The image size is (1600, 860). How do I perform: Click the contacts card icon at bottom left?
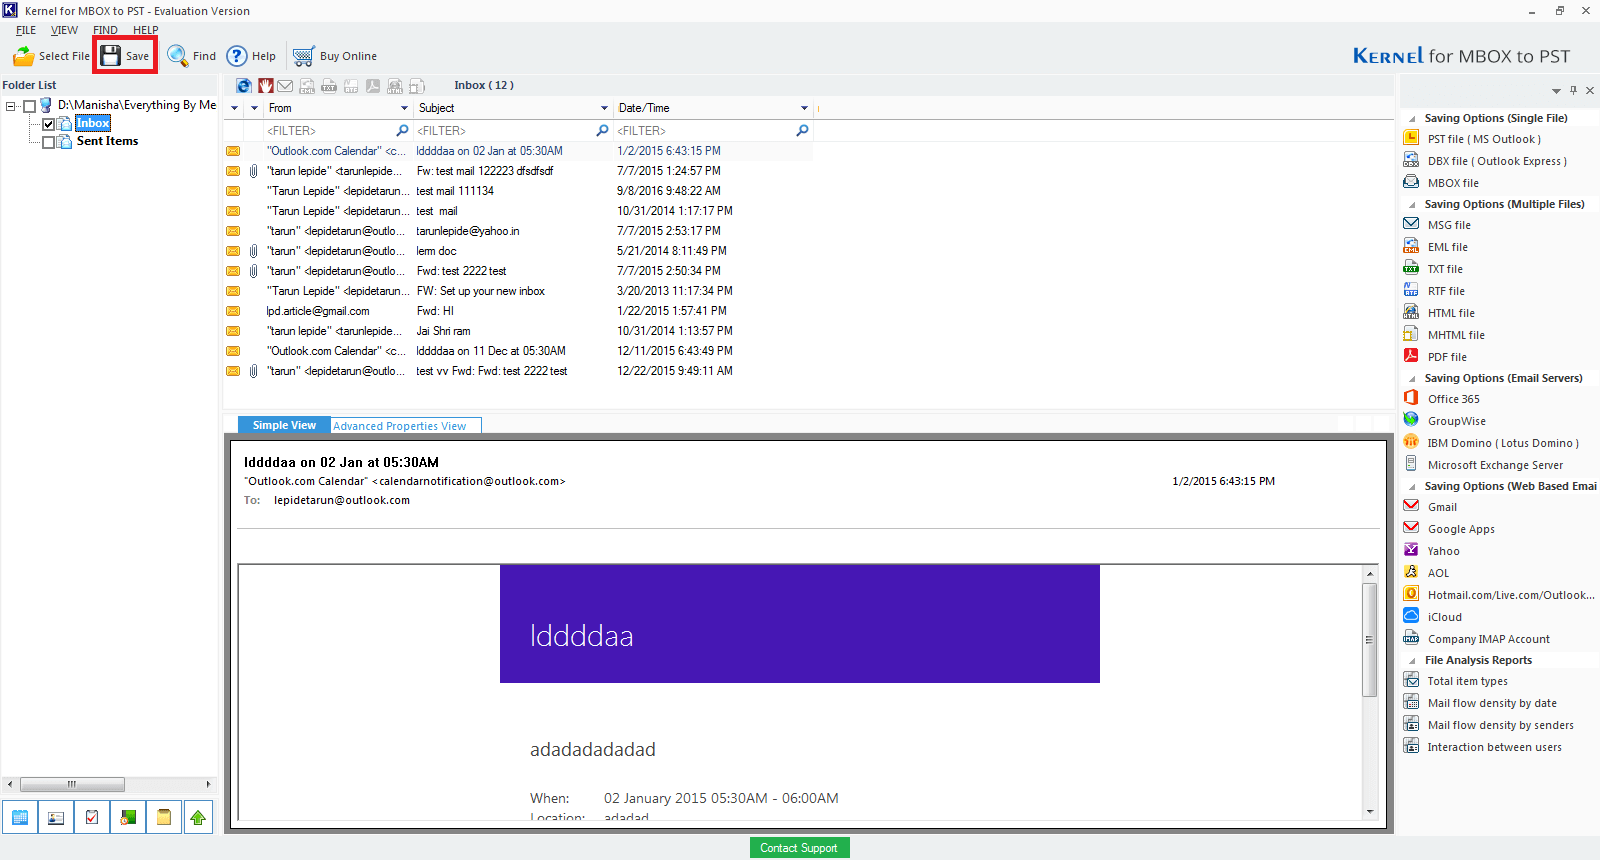click(56, 818)
